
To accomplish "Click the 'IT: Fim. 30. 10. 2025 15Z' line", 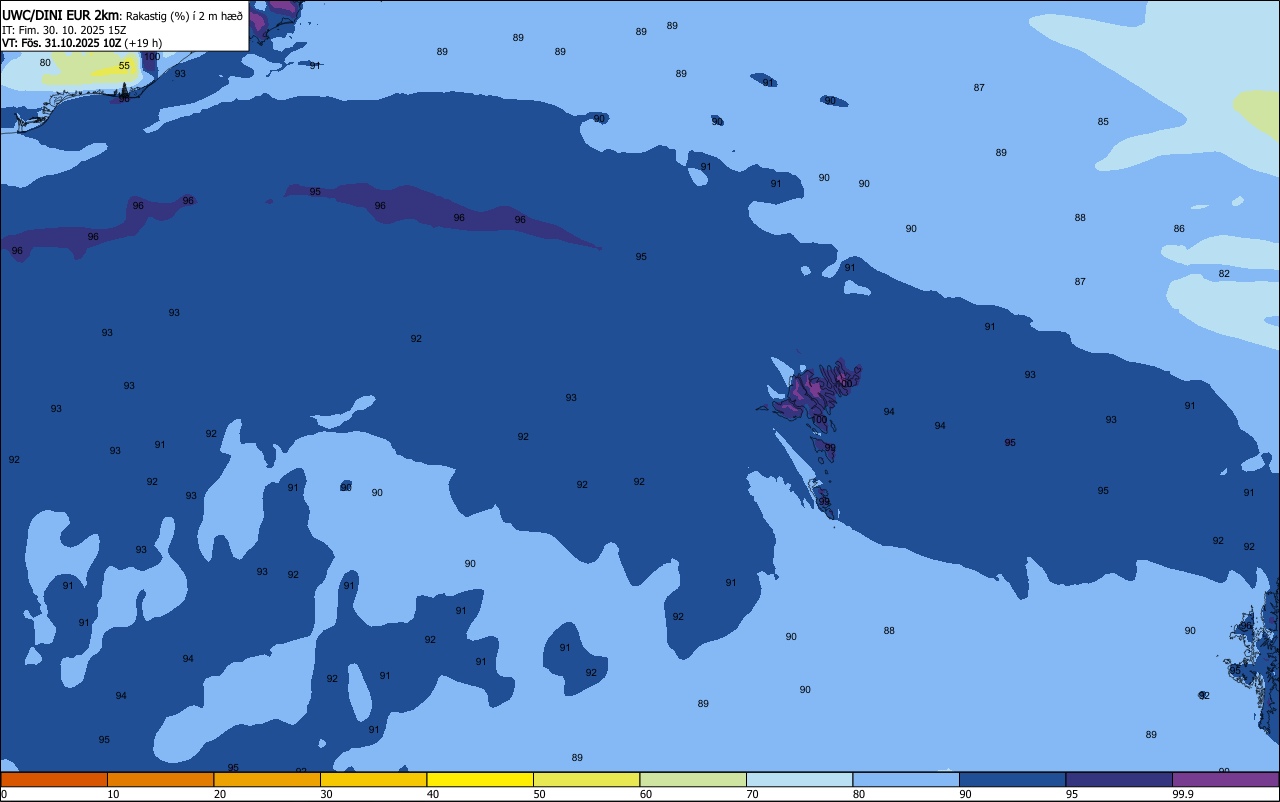I will (64, 29).
